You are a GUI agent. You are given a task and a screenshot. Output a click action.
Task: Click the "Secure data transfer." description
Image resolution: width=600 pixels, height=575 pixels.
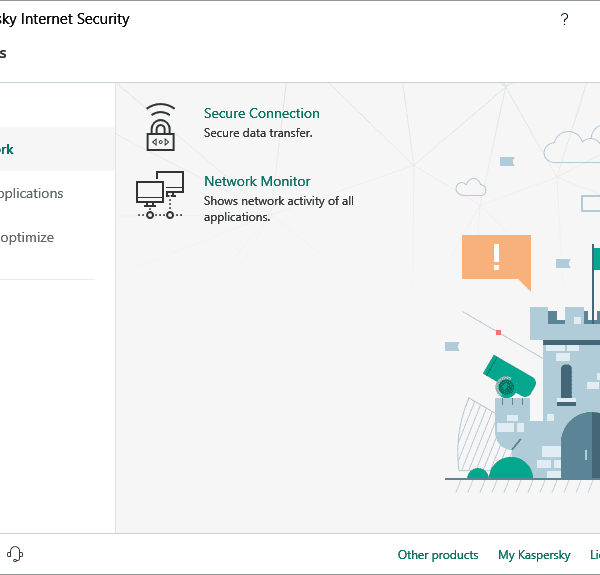[258, 133]
